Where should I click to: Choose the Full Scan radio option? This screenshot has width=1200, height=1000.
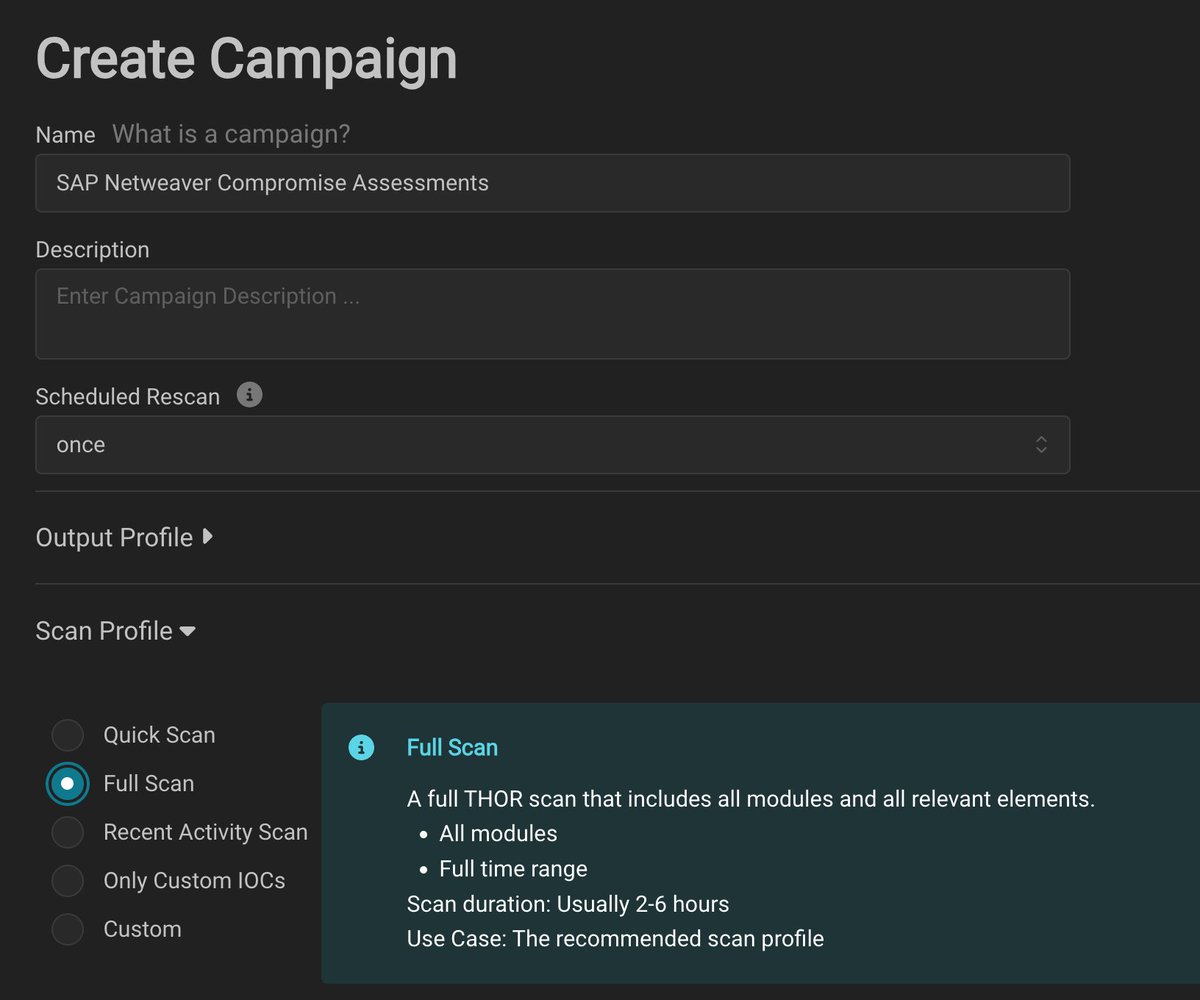pos(68,783)
